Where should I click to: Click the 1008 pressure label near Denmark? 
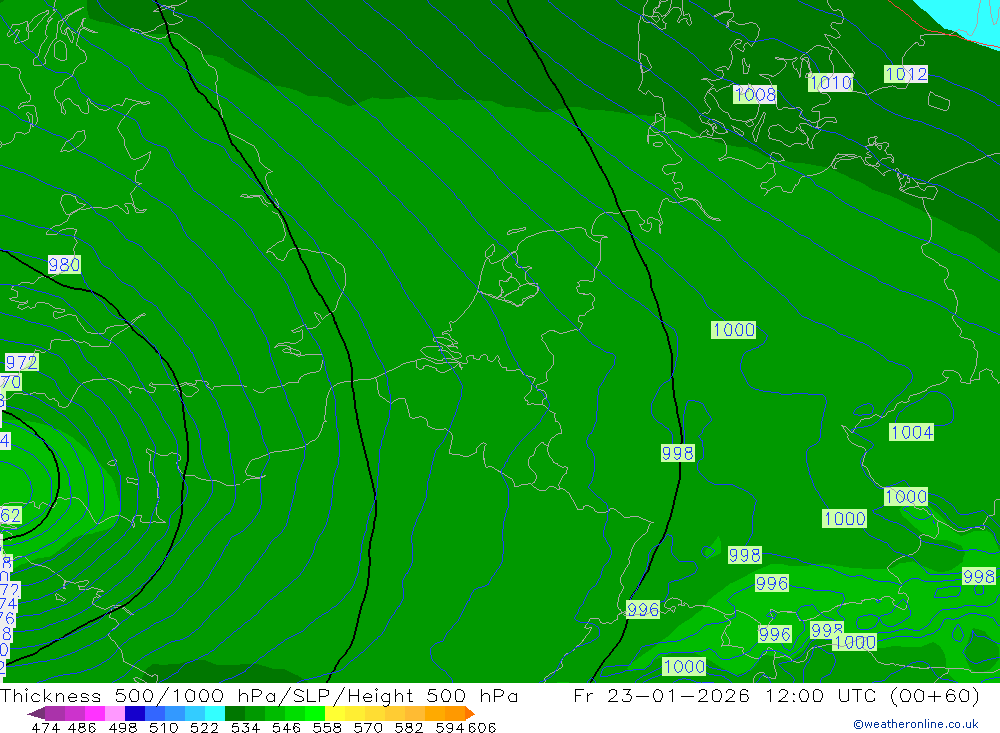pos(755,94)
